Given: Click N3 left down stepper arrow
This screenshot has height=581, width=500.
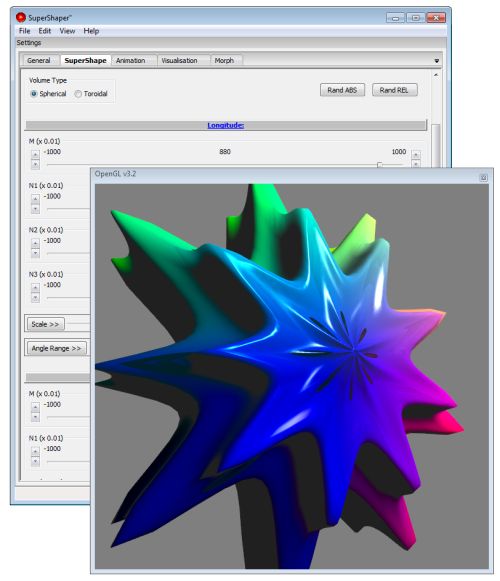Looking at the screenshot, I should point(35,297).
